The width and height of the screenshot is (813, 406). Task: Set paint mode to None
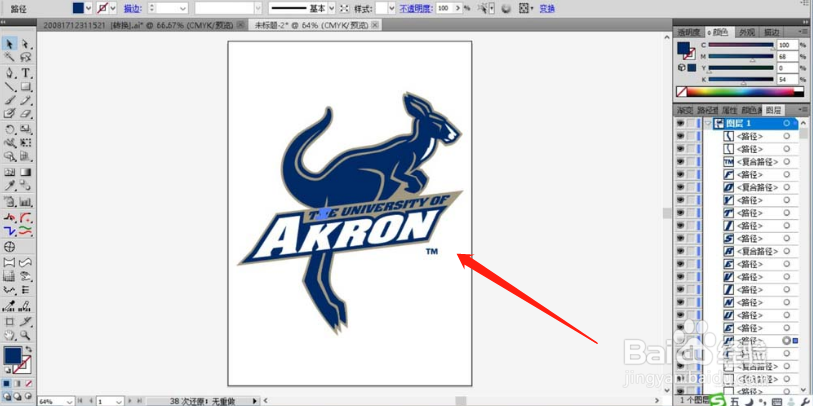coord(29,384)
